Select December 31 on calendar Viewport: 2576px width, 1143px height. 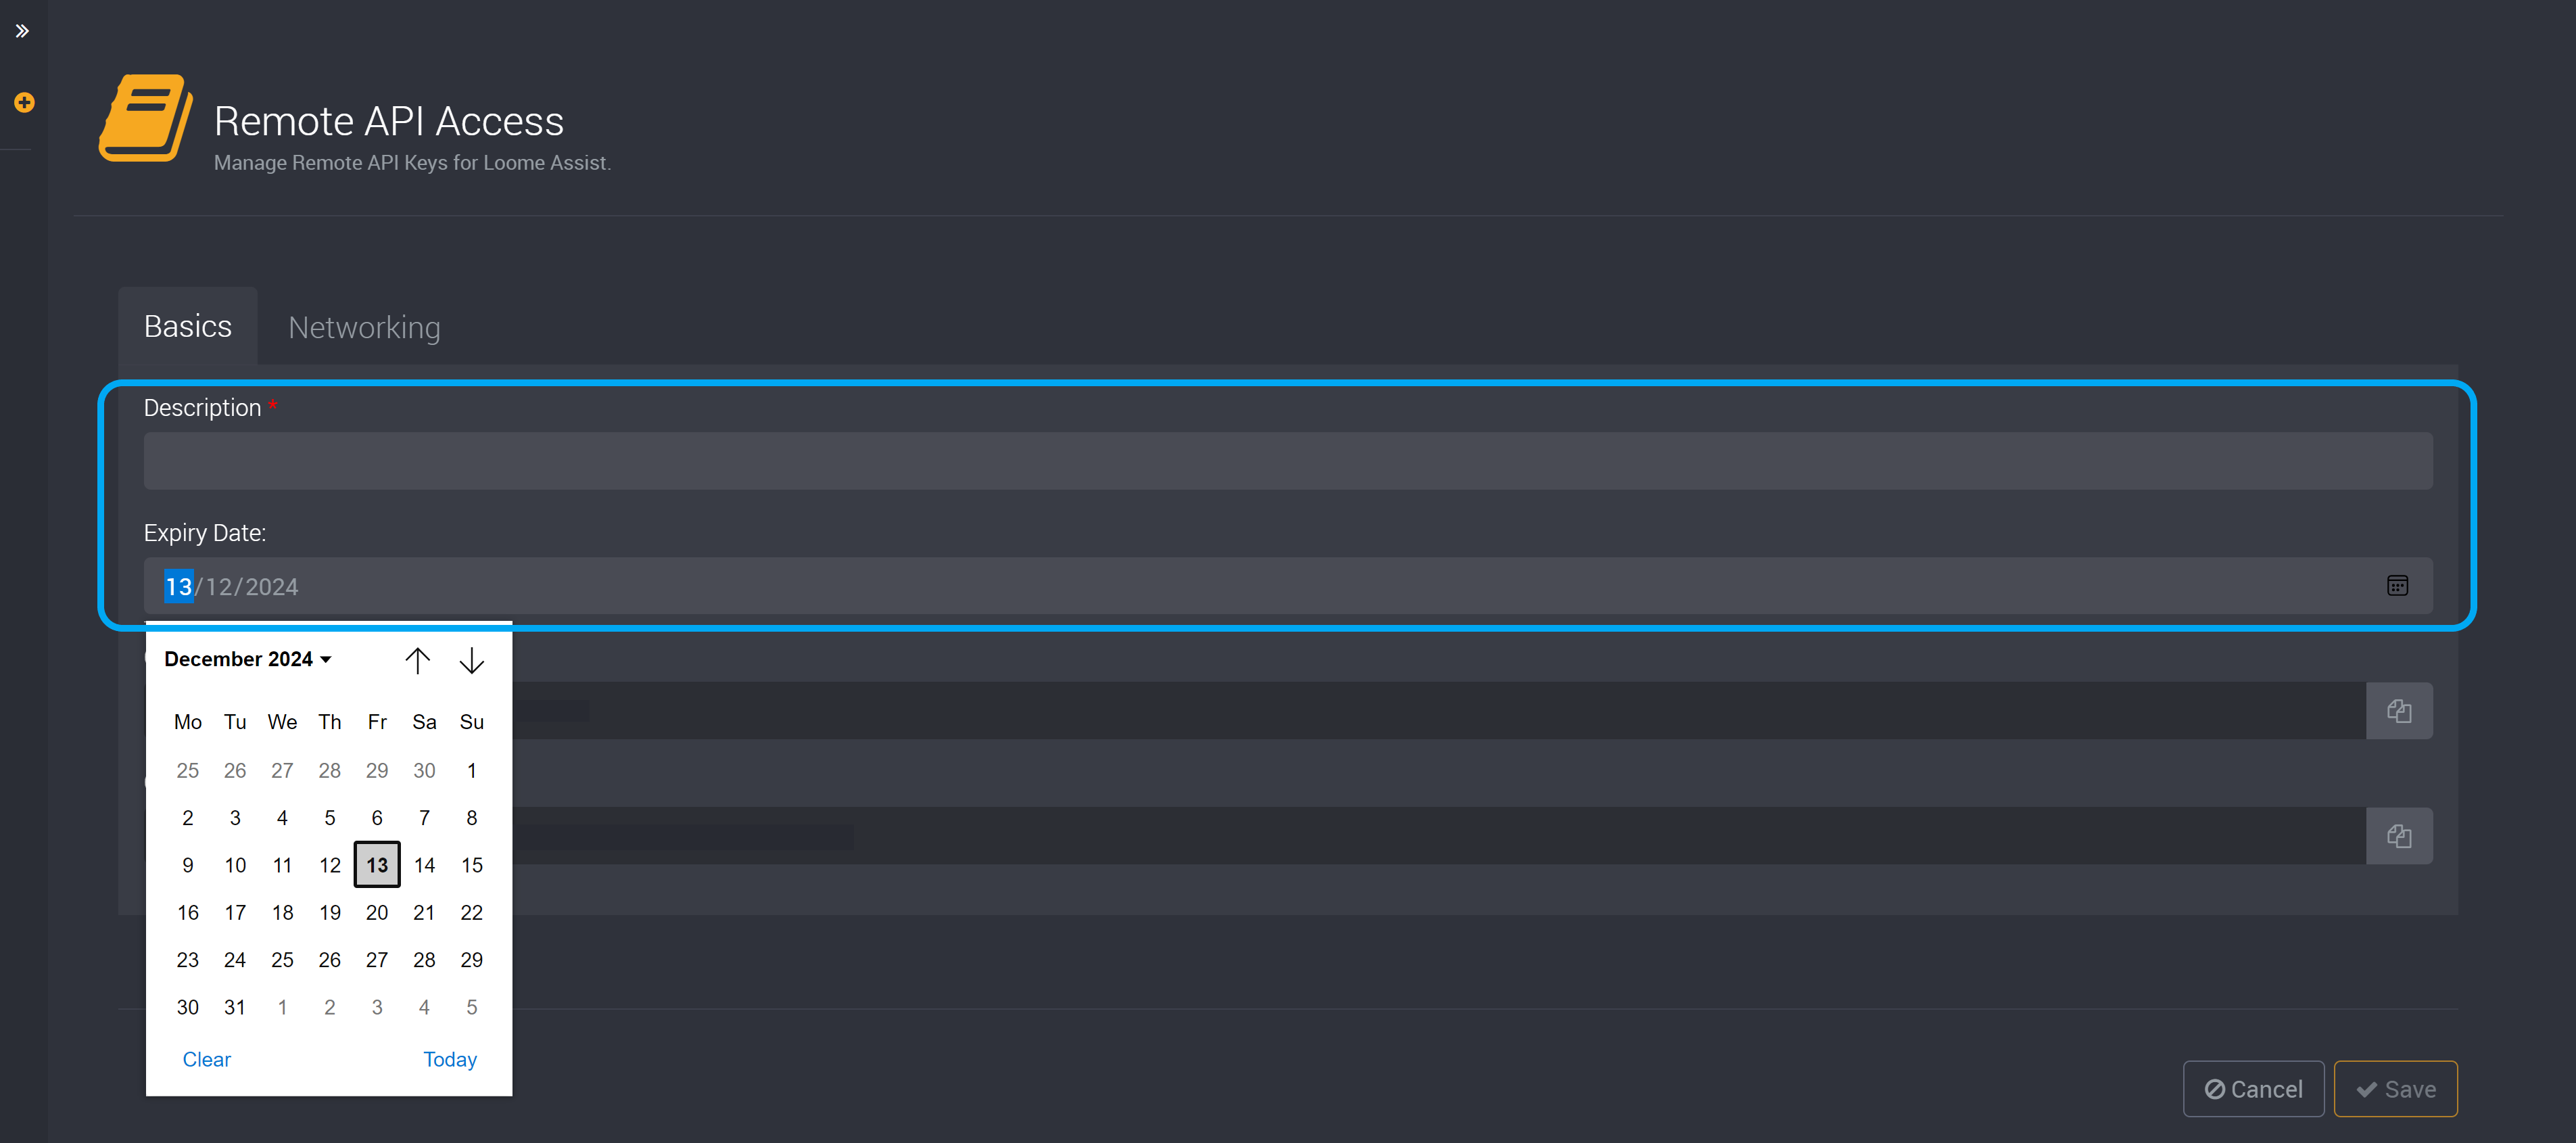tap(233, 1005)
